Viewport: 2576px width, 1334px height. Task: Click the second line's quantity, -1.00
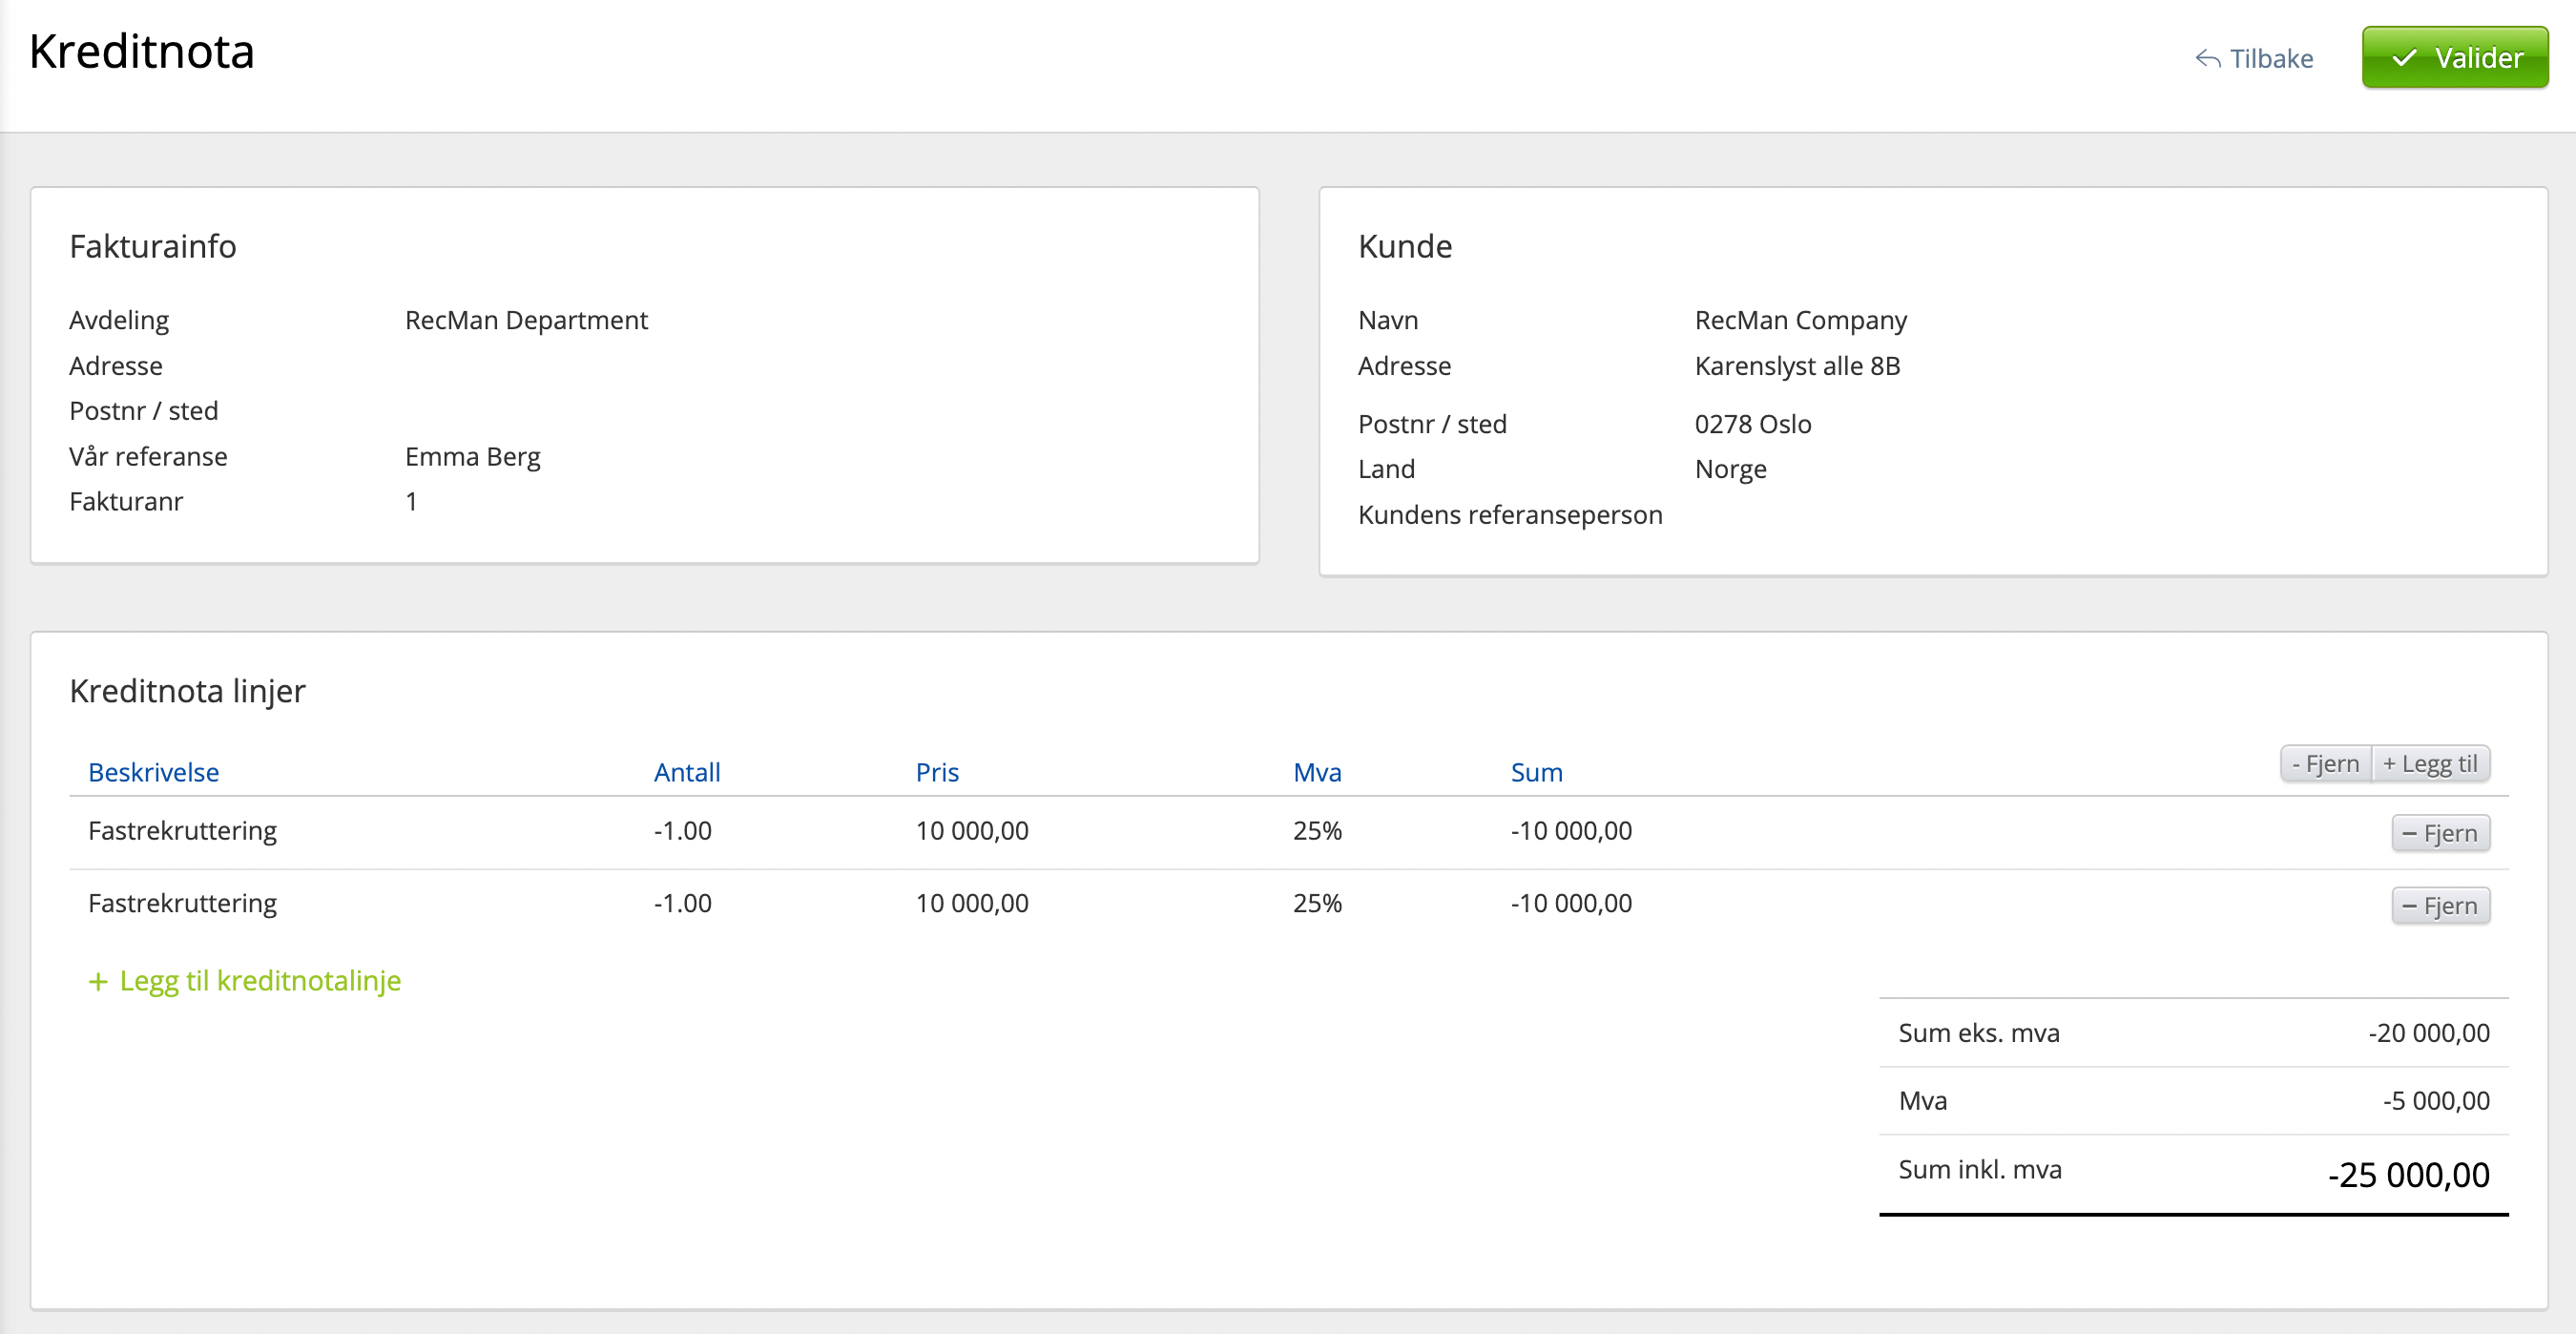point(682,903)
